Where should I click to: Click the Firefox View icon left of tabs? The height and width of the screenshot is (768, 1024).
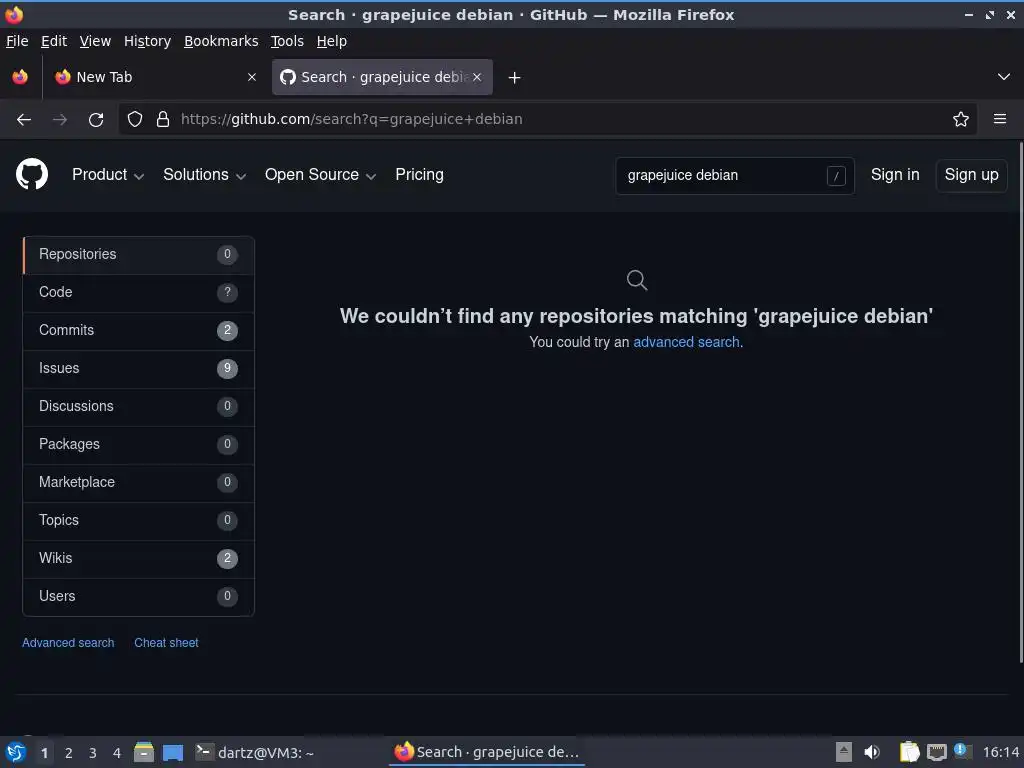click(x=20, y=77)
